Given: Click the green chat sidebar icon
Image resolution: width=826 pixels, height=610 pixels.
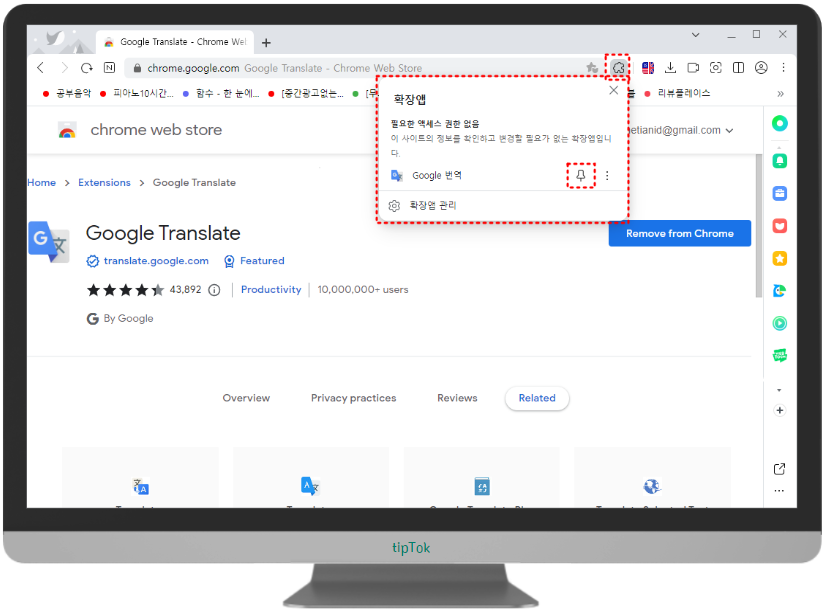Looking at the screenshot, I should (780, 356).
